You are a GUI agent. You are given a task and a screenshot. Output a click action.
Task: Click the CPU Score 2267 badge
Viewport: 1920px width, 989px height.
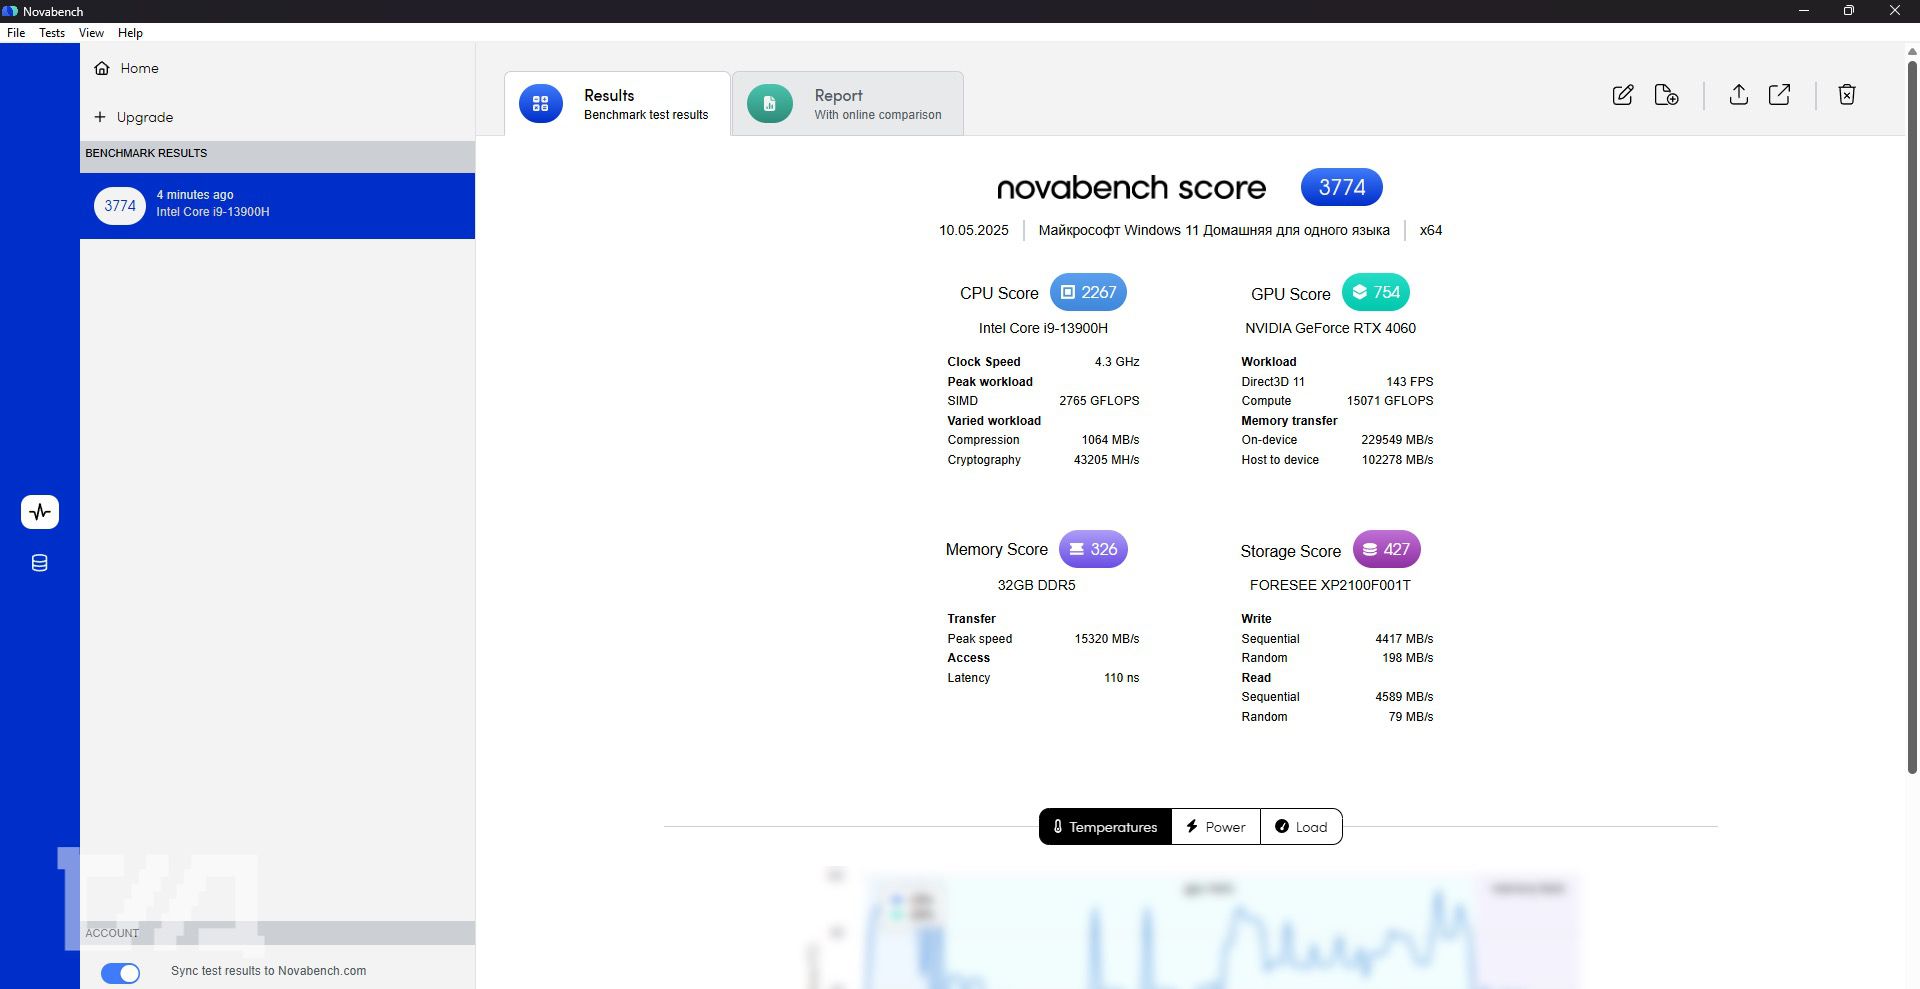point(1088,292)
